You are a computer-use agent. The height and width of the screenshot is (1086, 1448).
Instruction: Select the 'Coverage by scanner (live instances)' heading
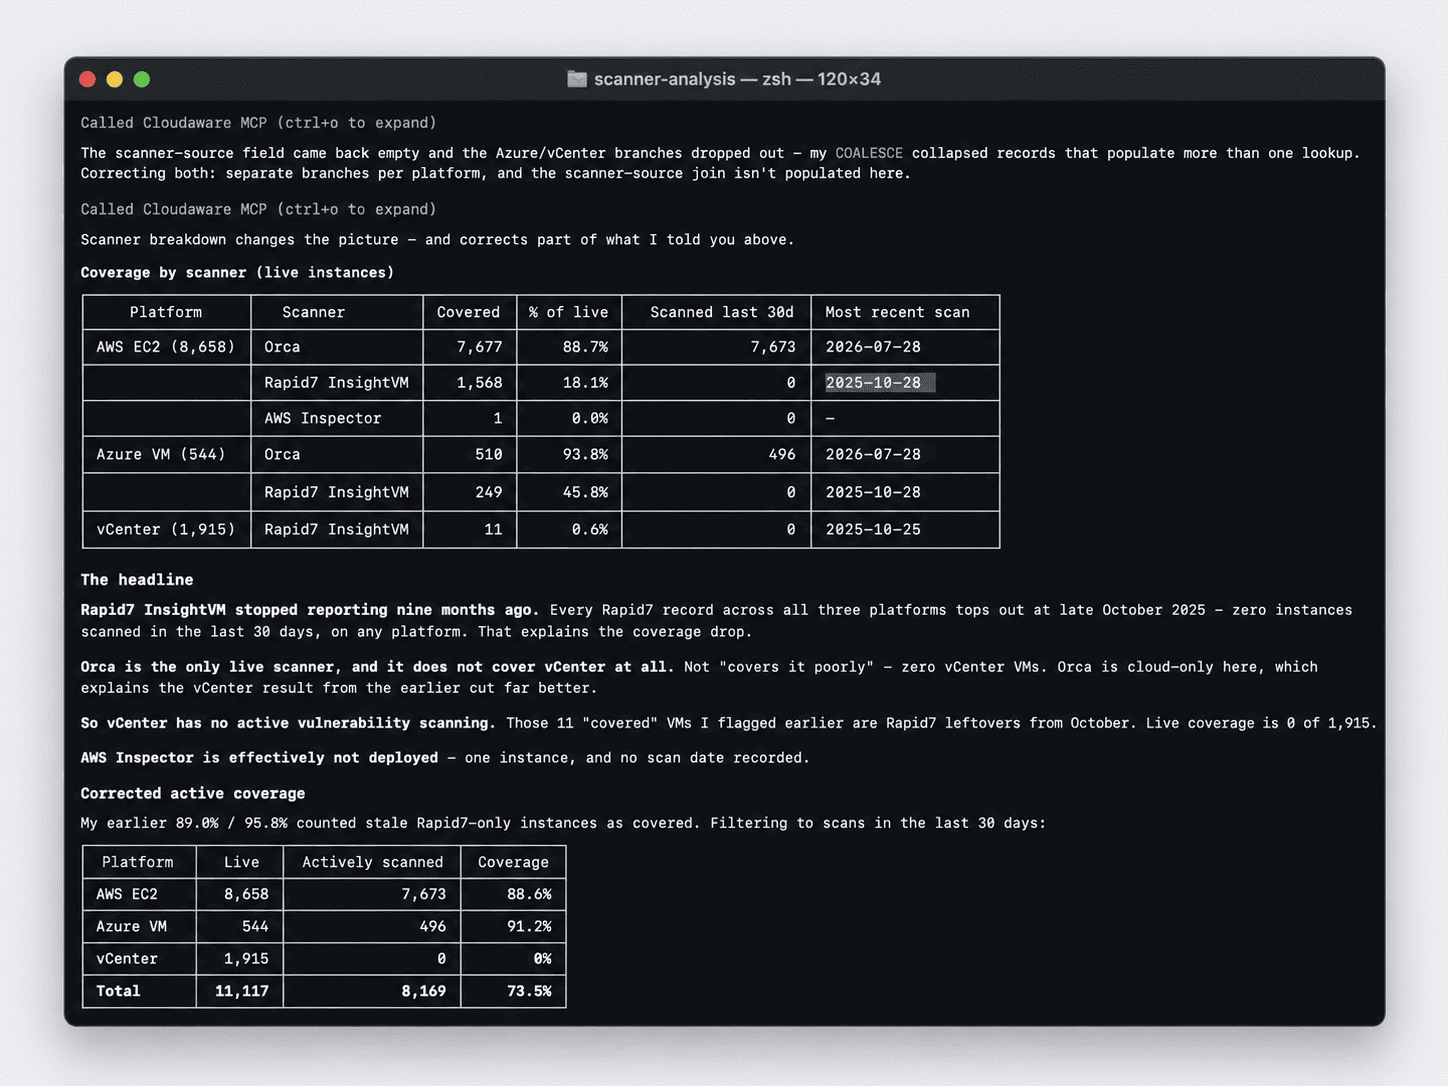(x=237, y=272)
